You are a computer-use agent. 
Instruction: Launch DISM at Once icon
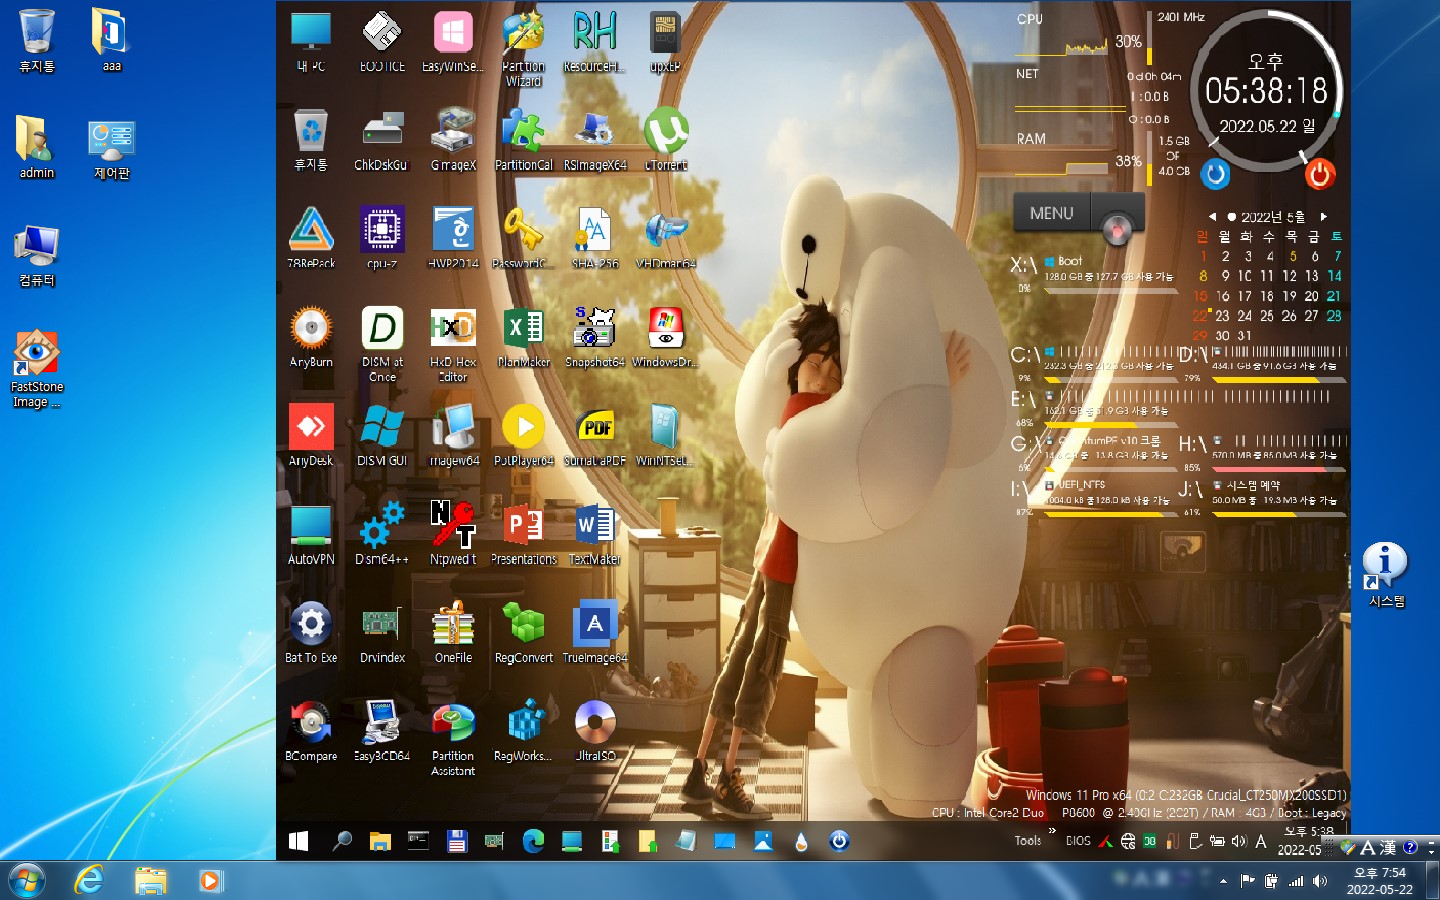[382, 344]
